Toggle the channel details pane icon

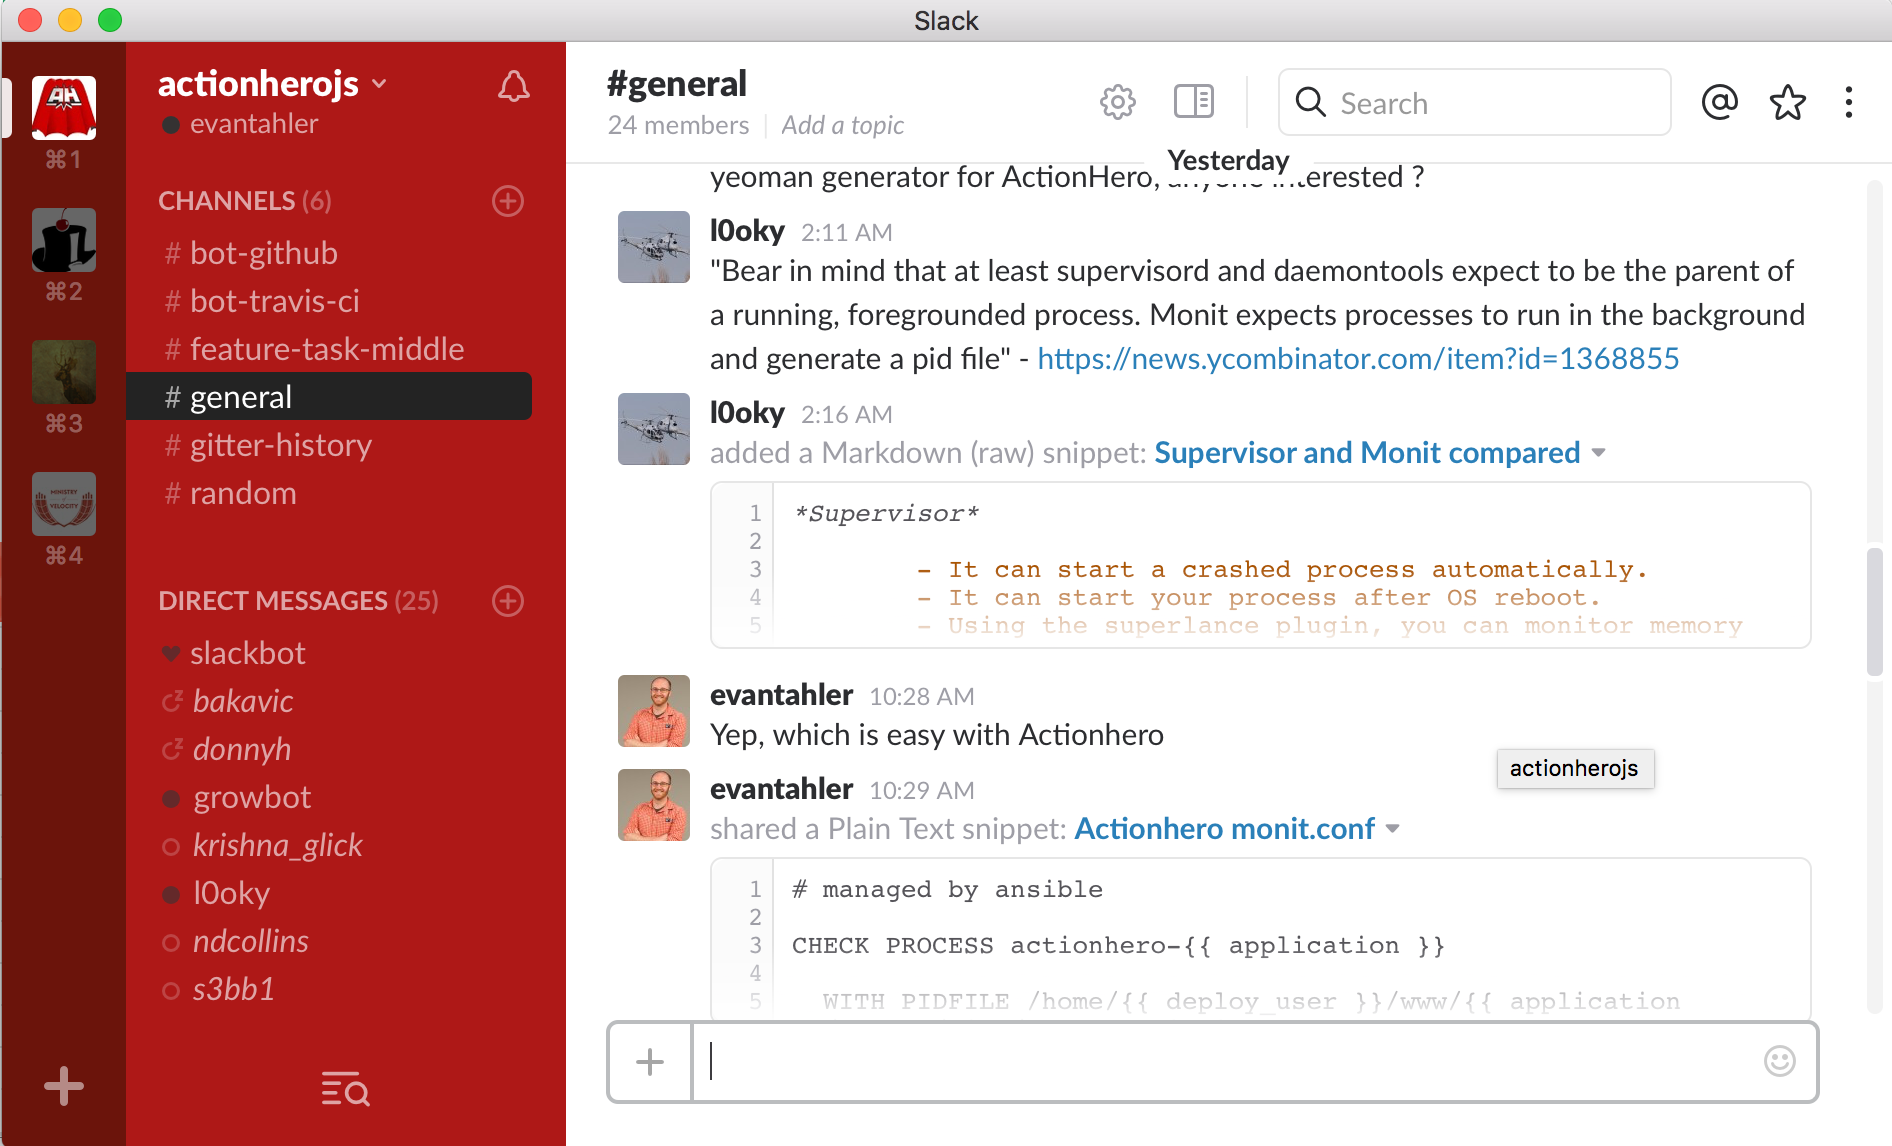pos(1194,101)
